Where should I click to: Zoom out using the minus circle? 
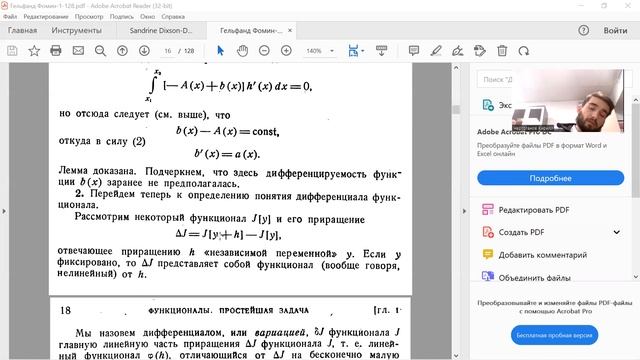[264, 51]
